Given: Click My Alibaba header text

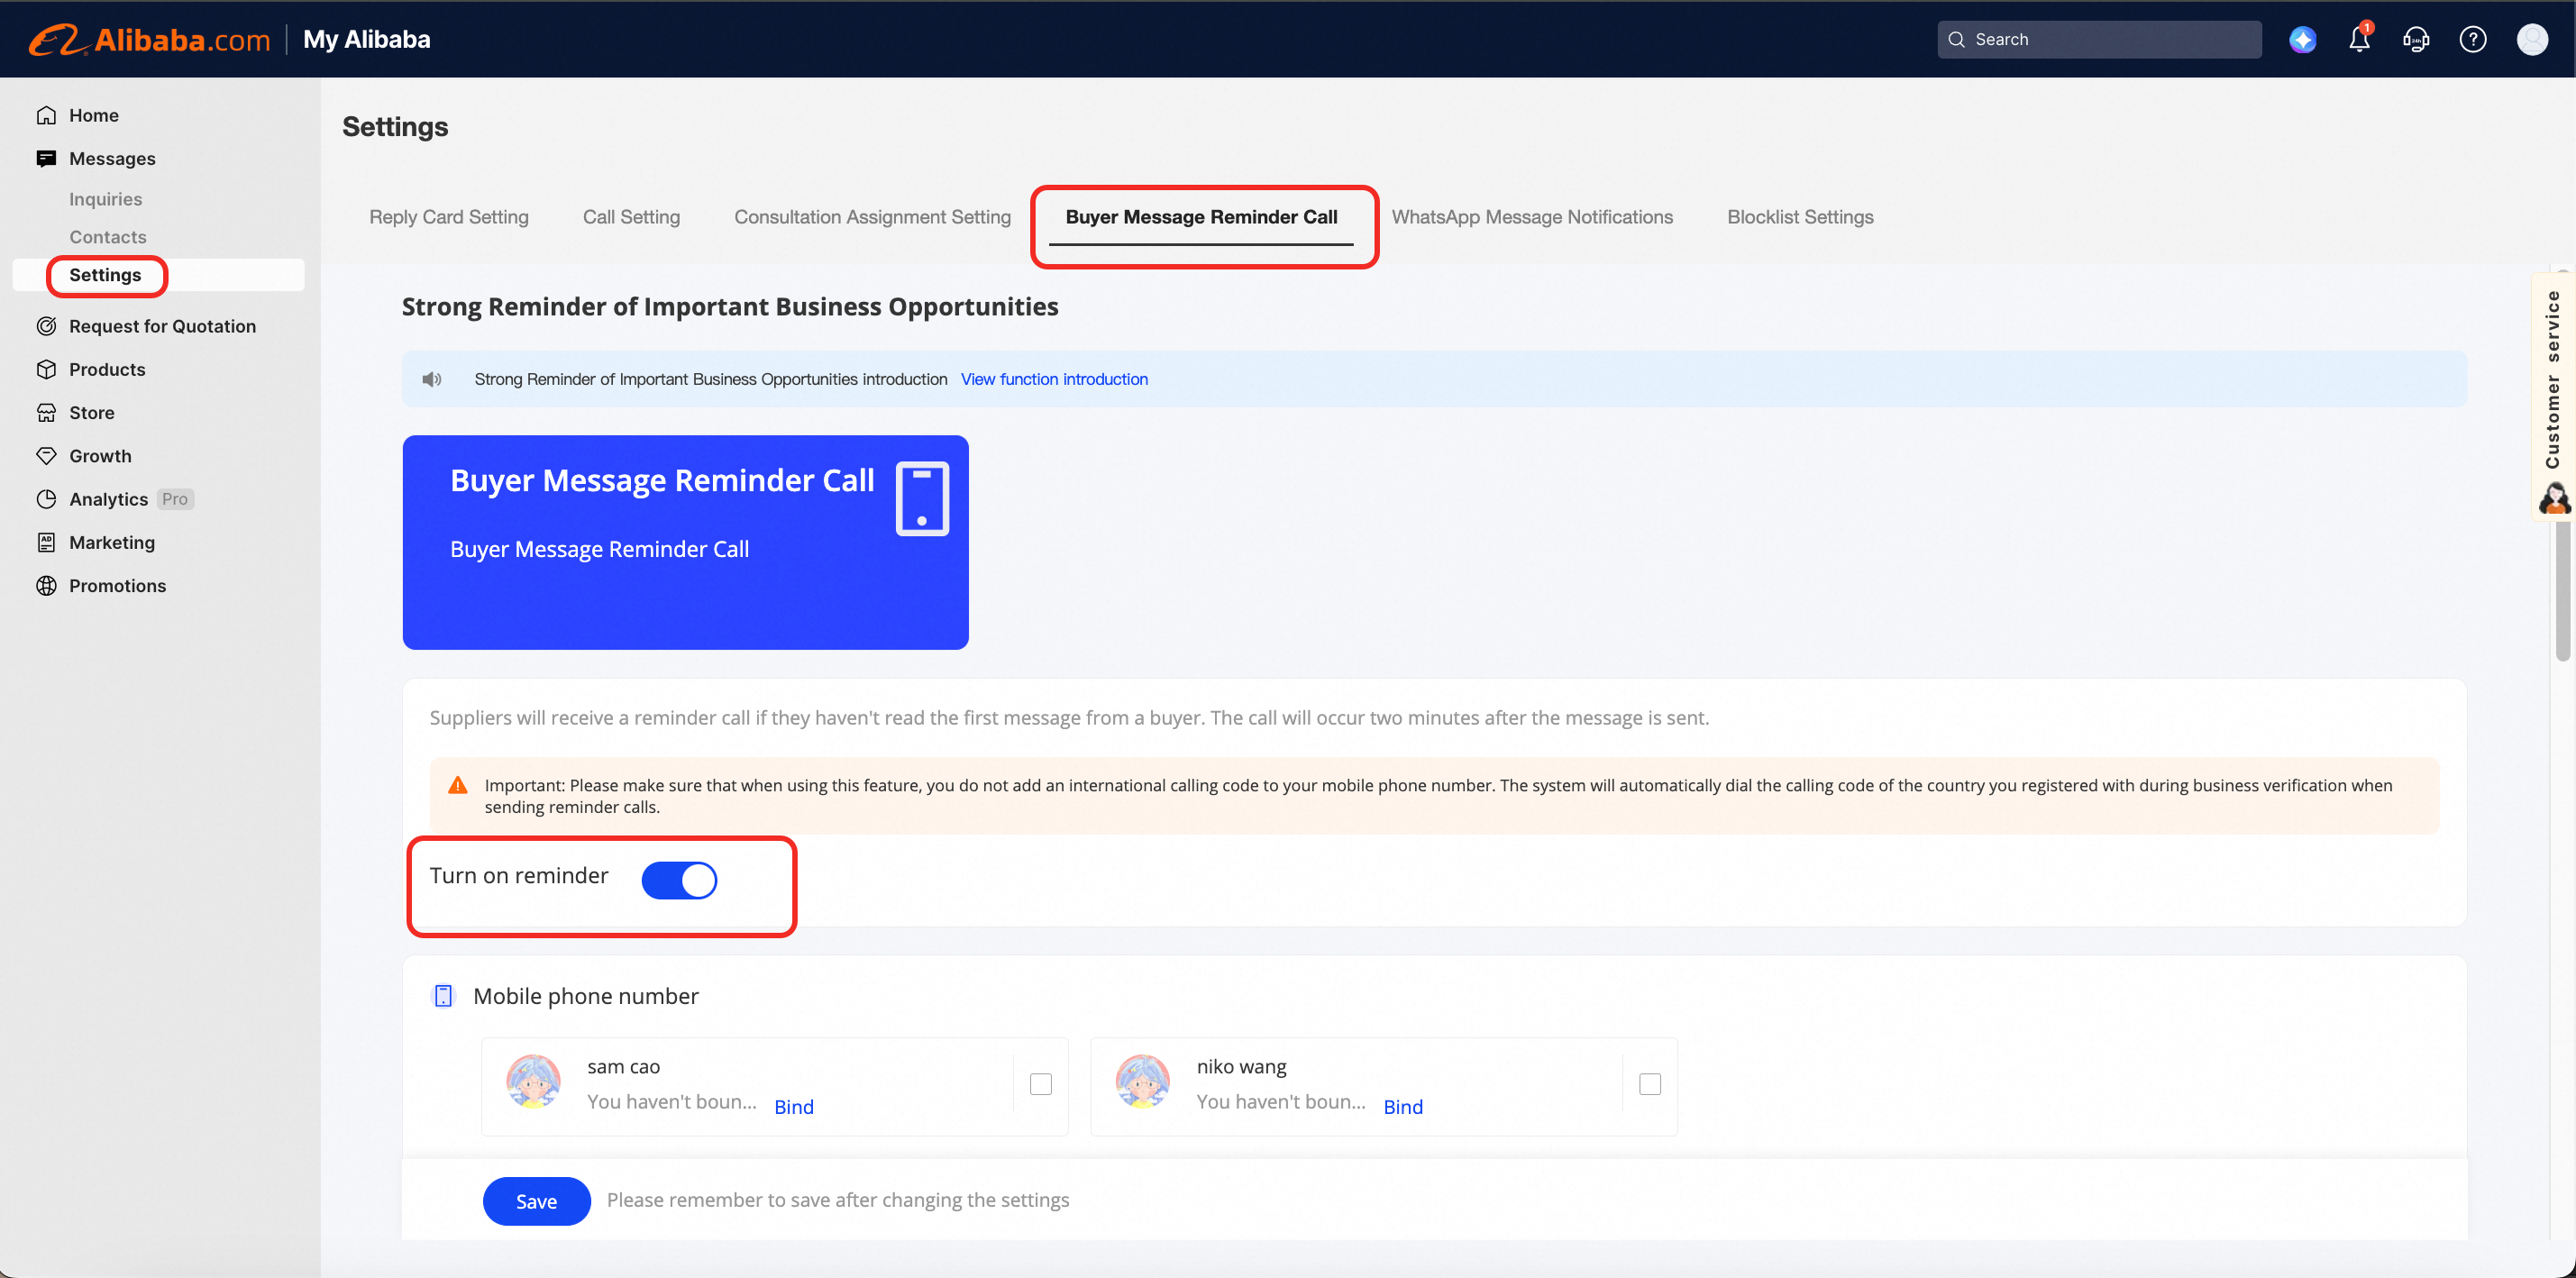Looking at the screenshot, I should (366, 40).
